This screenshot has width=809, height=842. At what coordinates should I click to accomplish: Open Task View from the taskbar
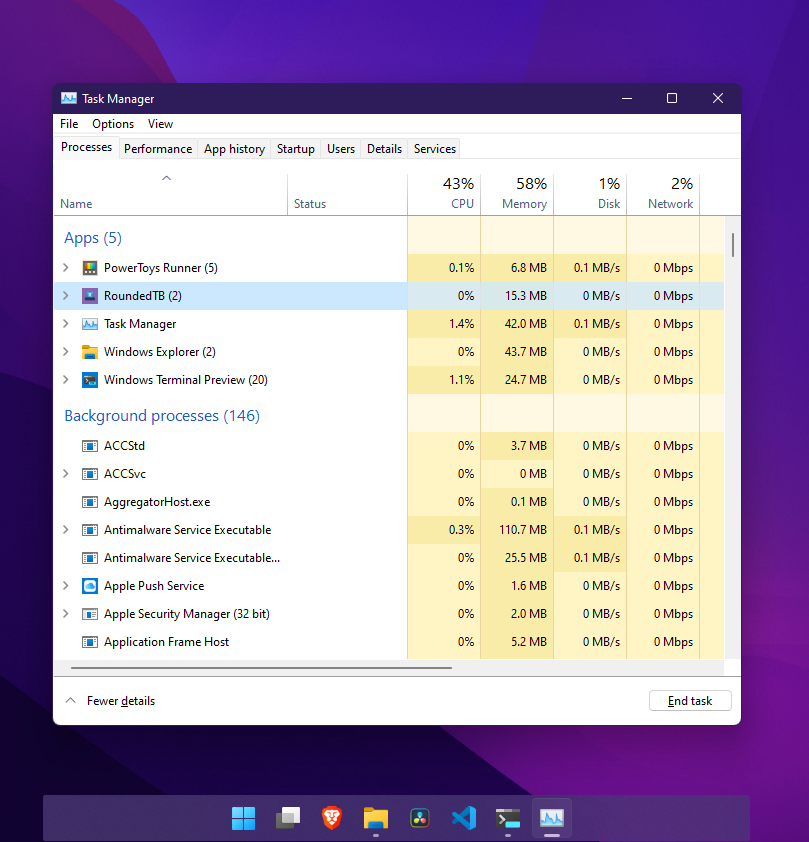288,818
